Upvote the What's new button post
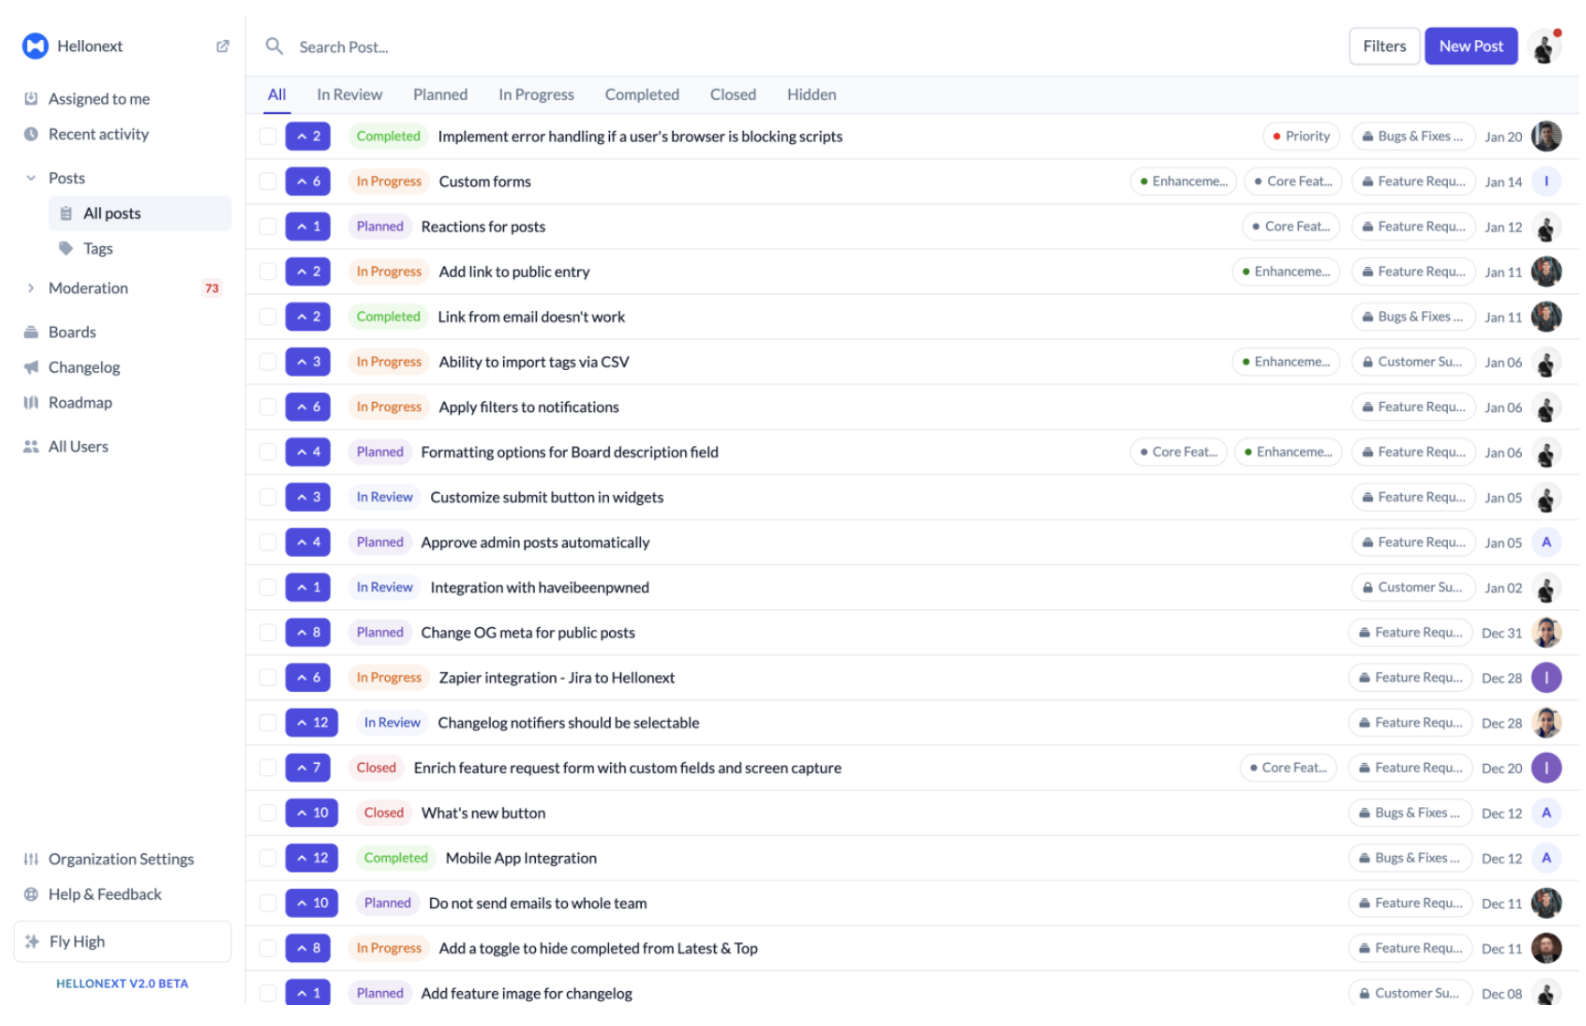Screen dimensions: 1586x1026 point(312,813)
